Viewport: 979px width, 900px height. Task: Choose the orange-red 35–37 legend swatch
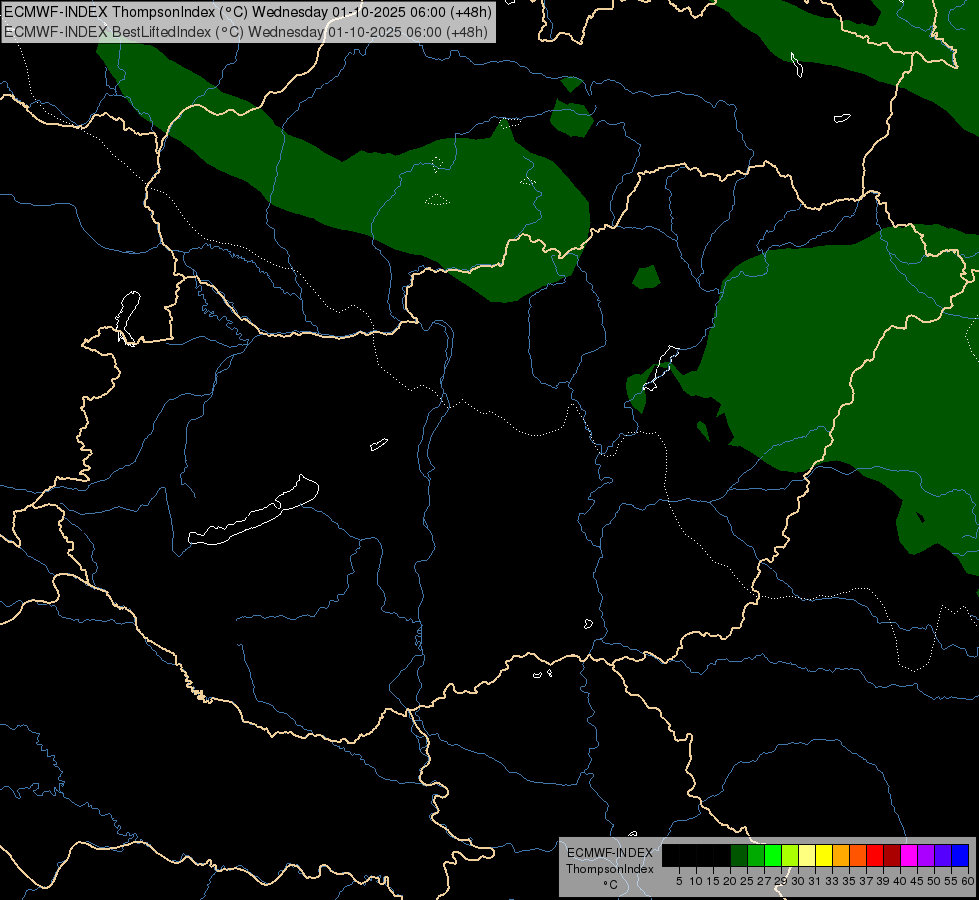click(x=858, y=855)
